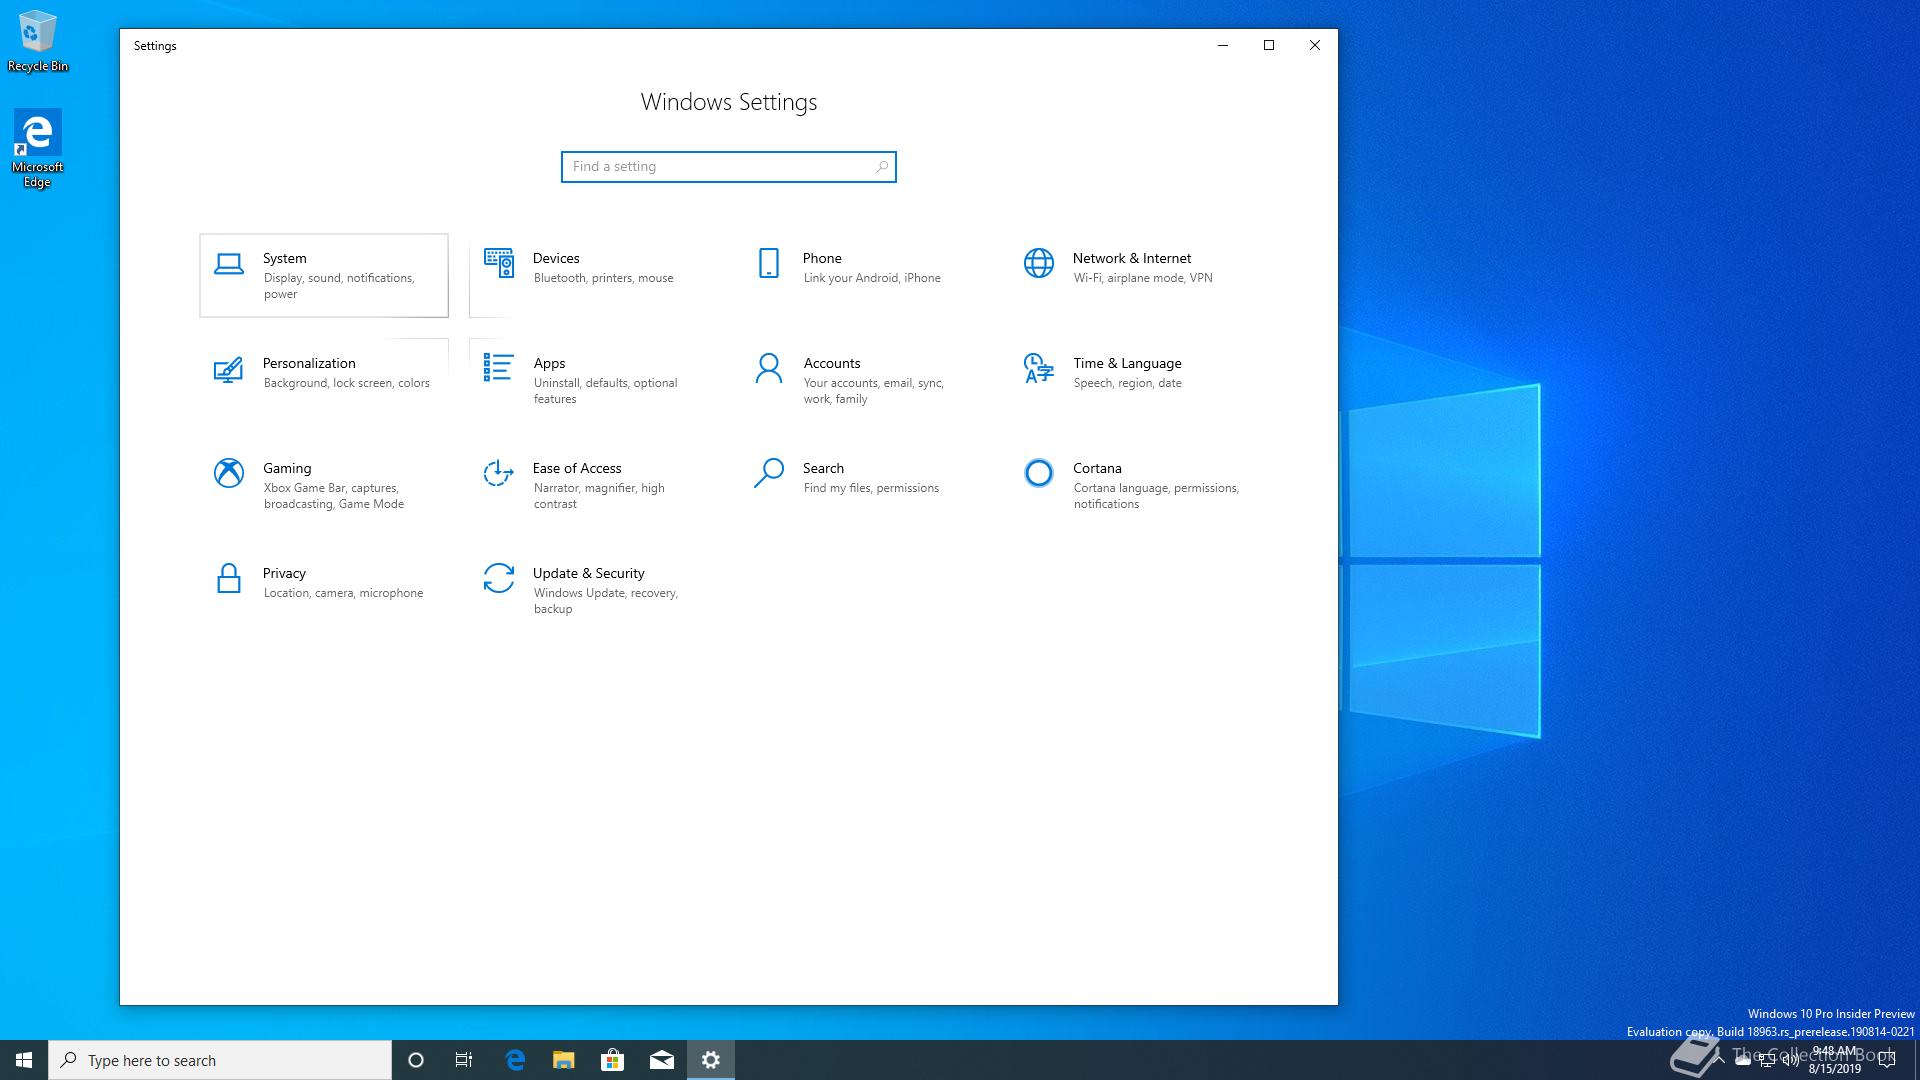This screenshot has width=1920, height=1080.
Task: Click 'Bluetooth, printers, mouse' description
Action: (603, 278)
